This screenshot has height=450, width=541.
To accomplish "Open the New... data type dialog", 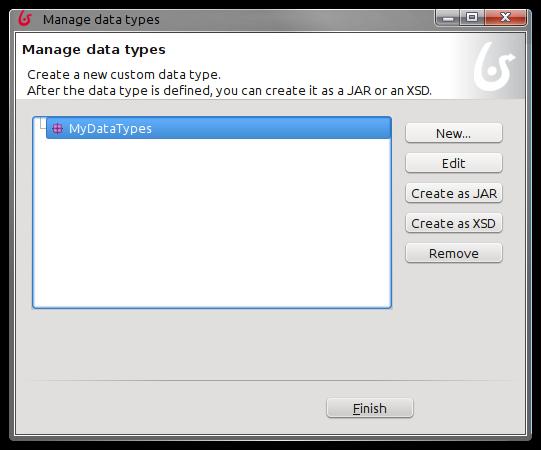I will pos(454,133).
